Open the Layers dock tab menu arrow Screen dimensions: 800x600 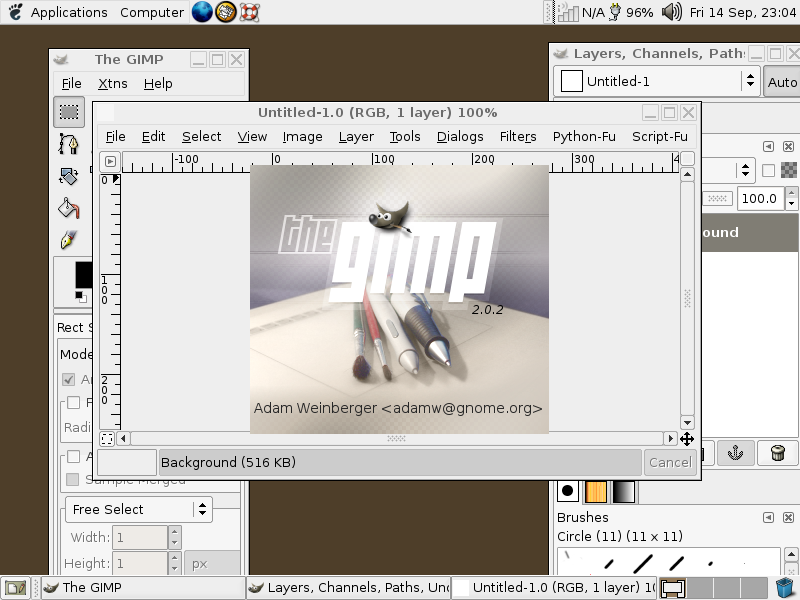pyautogui.click(x=768, y=146)
